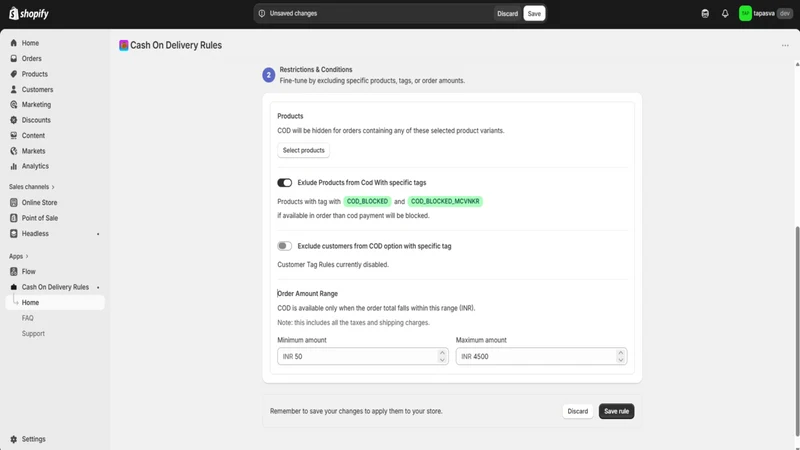
Task: Click the Maximum amount input field
Action: click(x=541, y=357)
